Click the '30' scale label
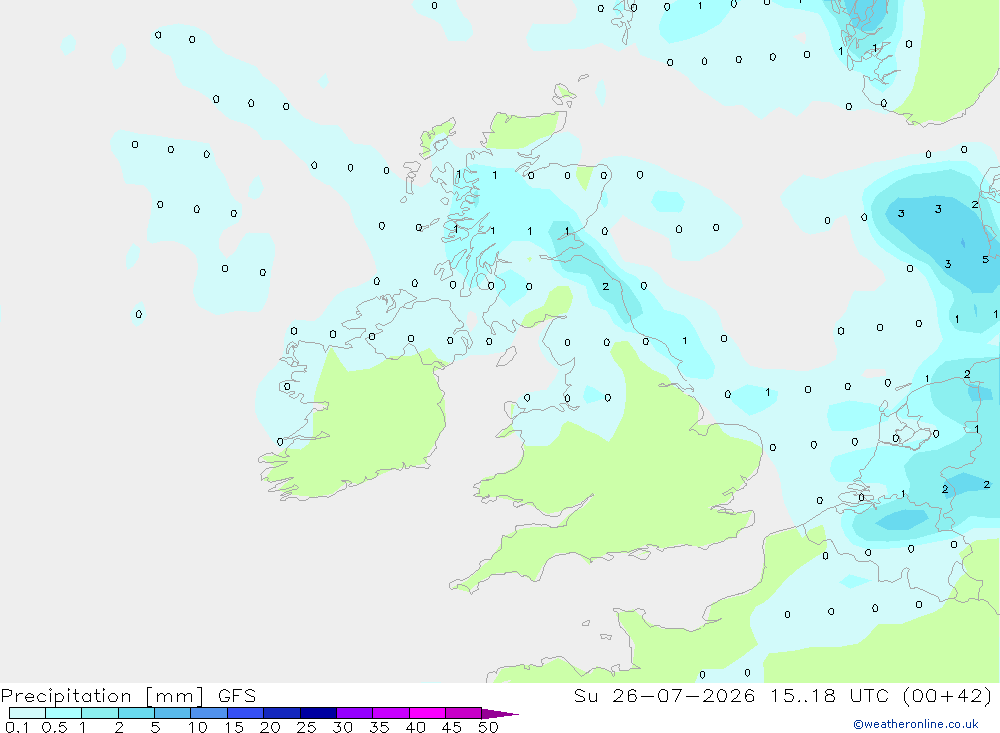The width and height of the screenshot is (1000, 733). tap(343, 727)
